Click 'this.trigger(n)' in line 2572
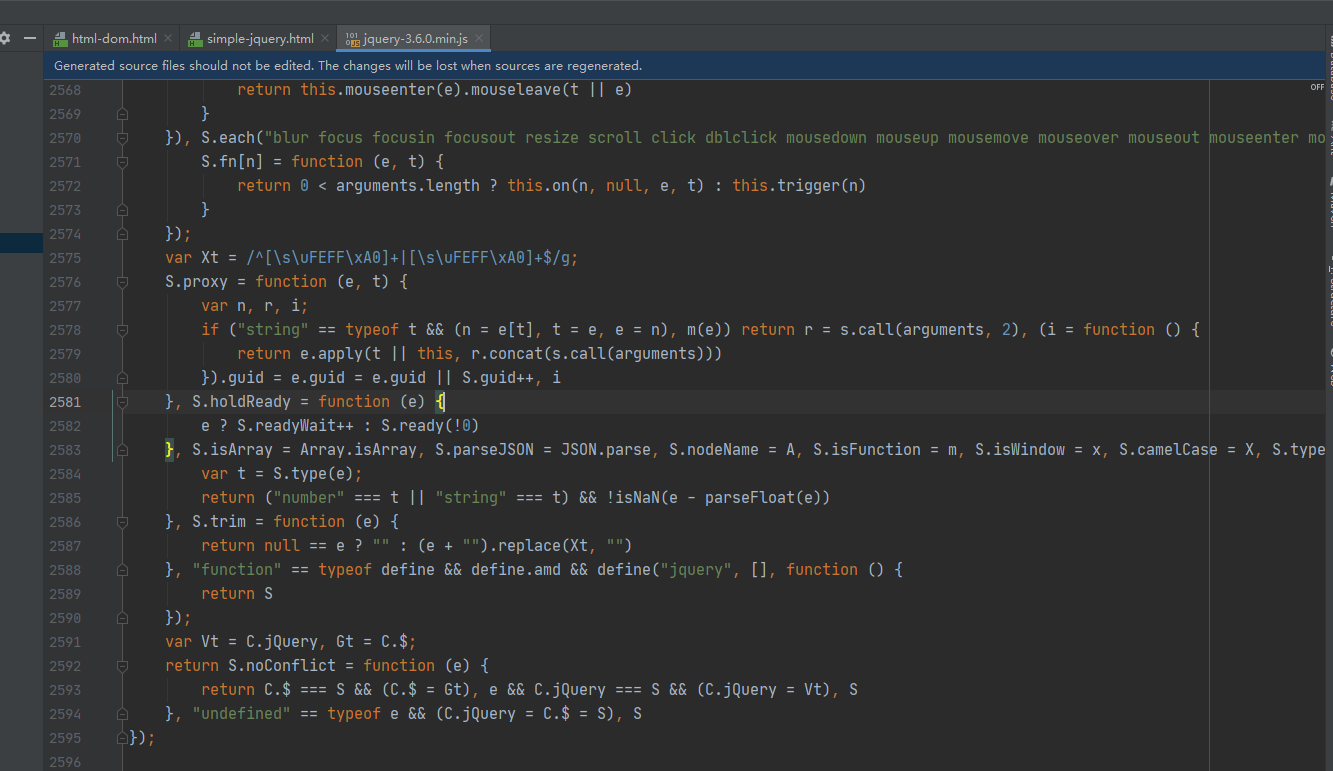Screen dimensions: 1333x771 click(x=799, y=186)
